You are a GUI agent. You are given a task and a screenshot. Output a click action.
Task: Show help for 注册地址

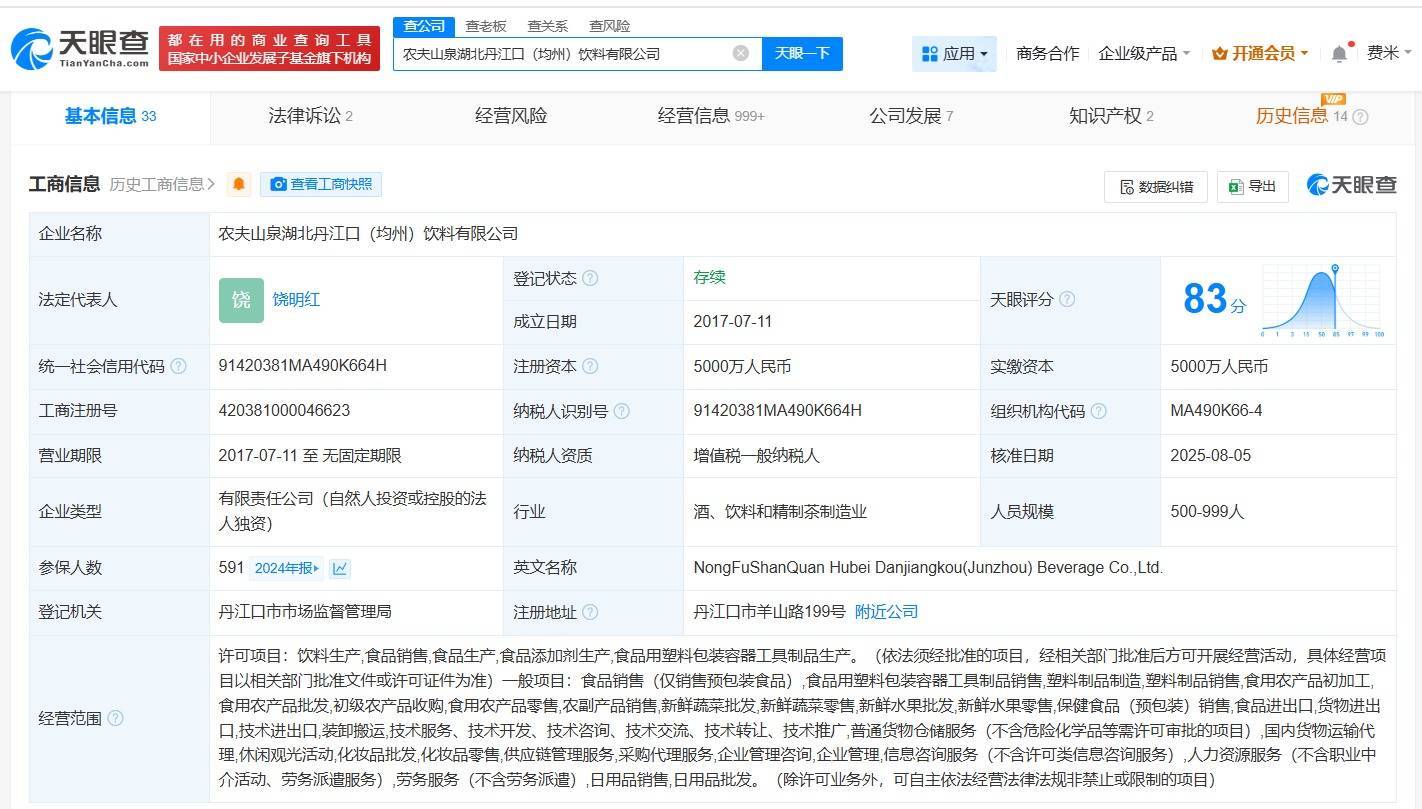pos(590,612)
